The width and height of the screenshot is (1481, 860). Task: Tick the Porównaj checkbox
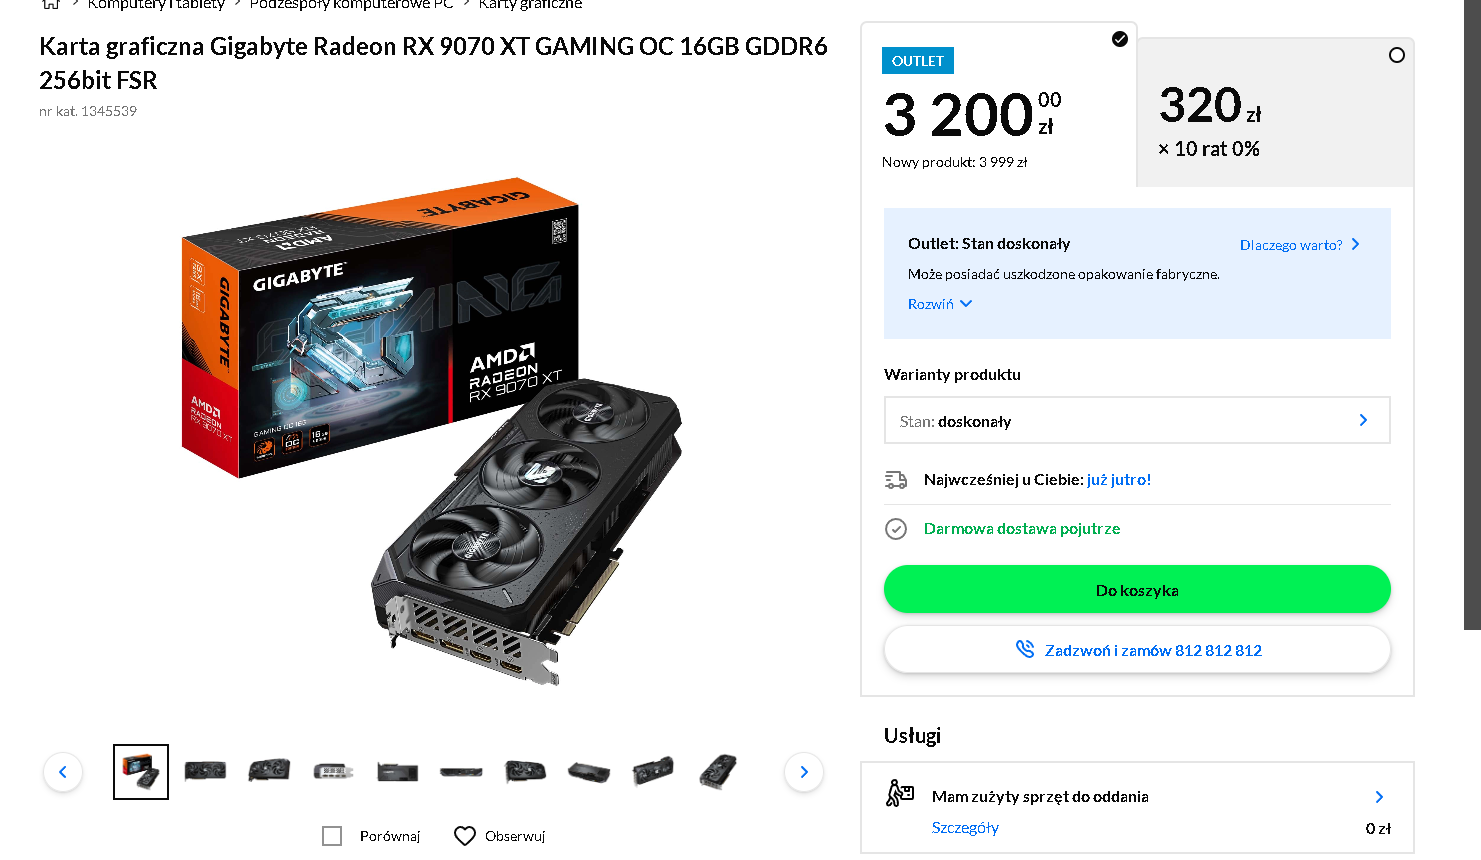click(x=332, y=836)
